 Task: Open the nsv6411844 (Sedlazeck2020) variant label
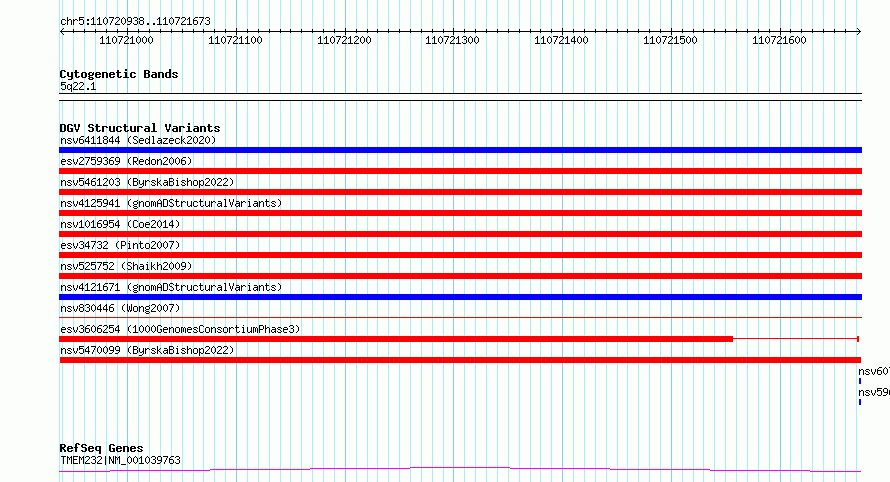pyautogui.click(x=138, y=140)
